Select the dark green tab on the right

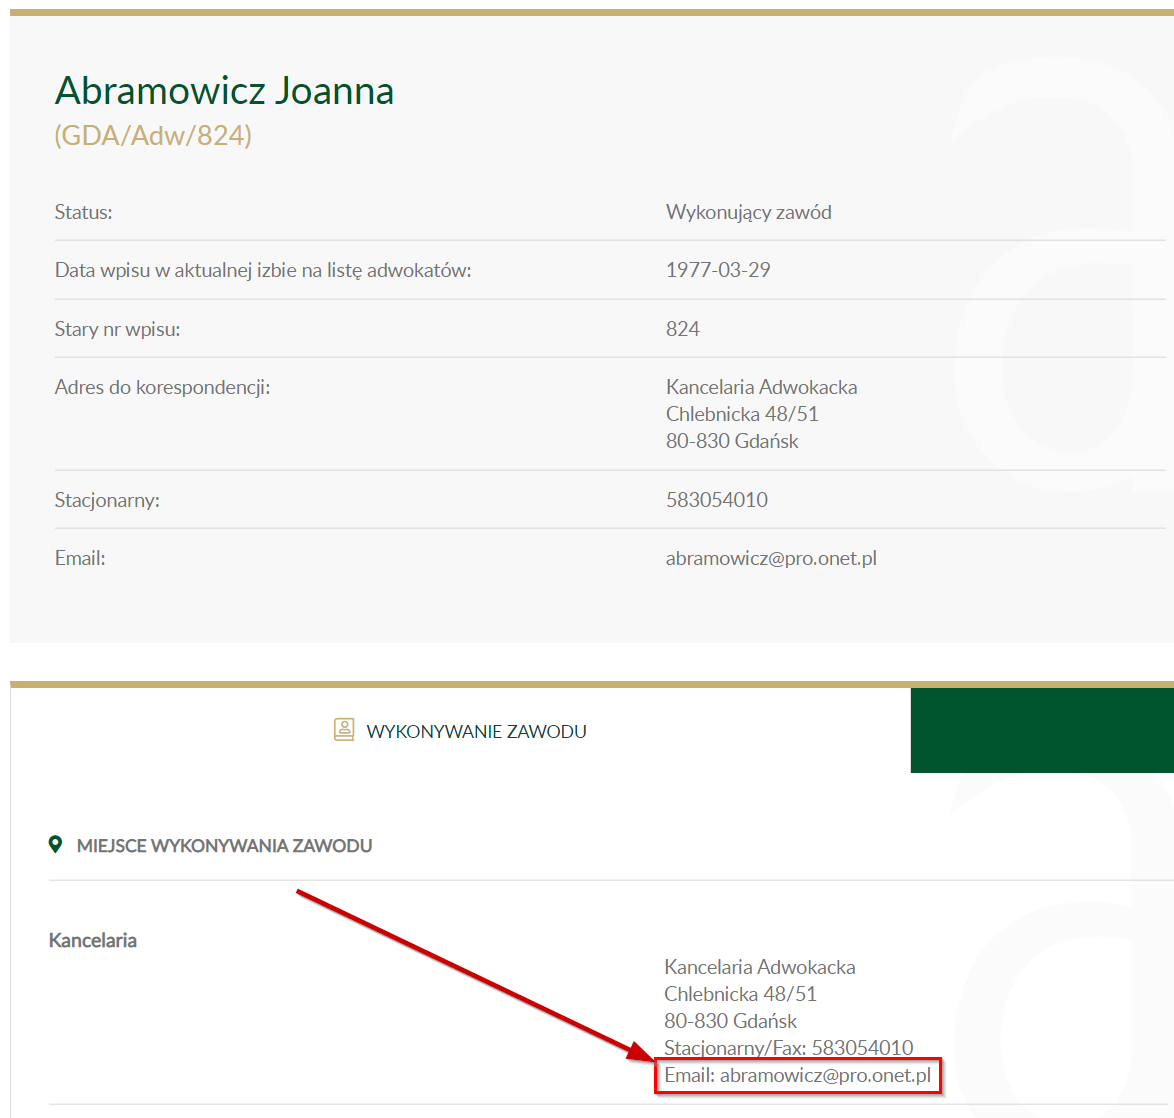click(x=1042, y=731)
